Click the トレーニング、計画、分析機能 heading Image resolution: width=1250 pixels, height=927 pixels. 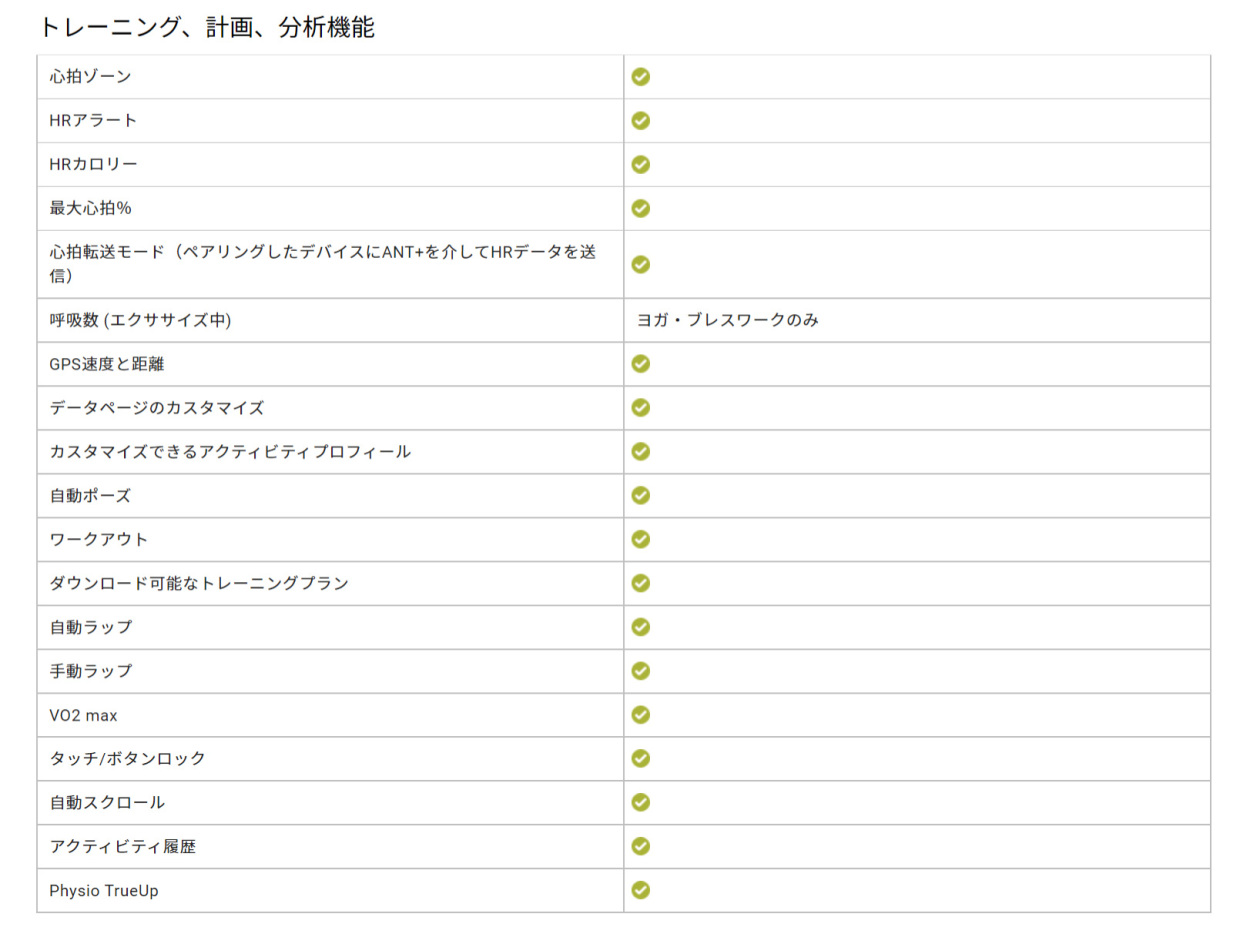click(207, 27)
